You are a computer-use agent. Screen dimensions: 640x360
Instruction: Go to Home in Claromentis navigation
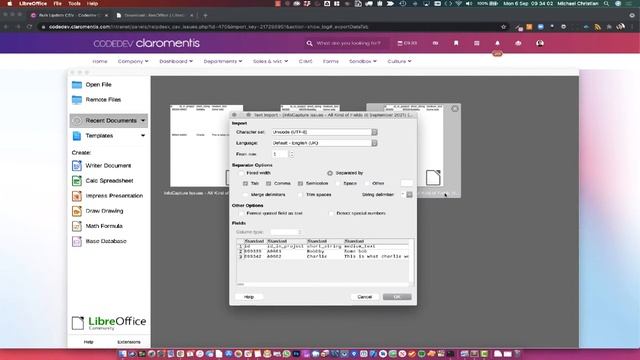coord(100,61)
